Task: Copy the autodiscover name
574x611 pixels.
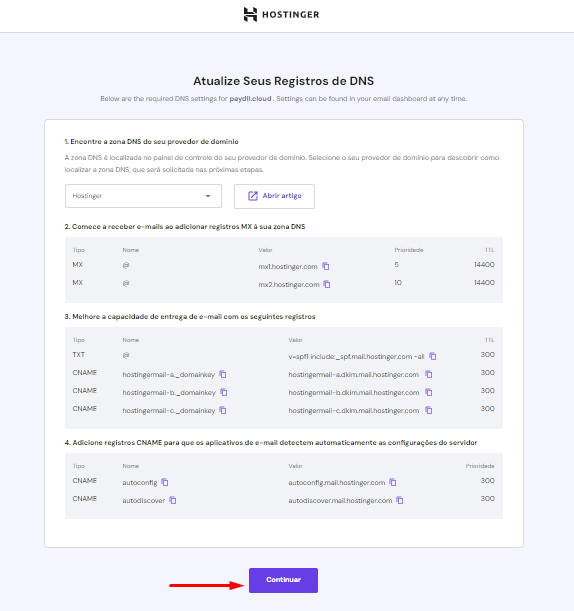Action: pos(173,500)
